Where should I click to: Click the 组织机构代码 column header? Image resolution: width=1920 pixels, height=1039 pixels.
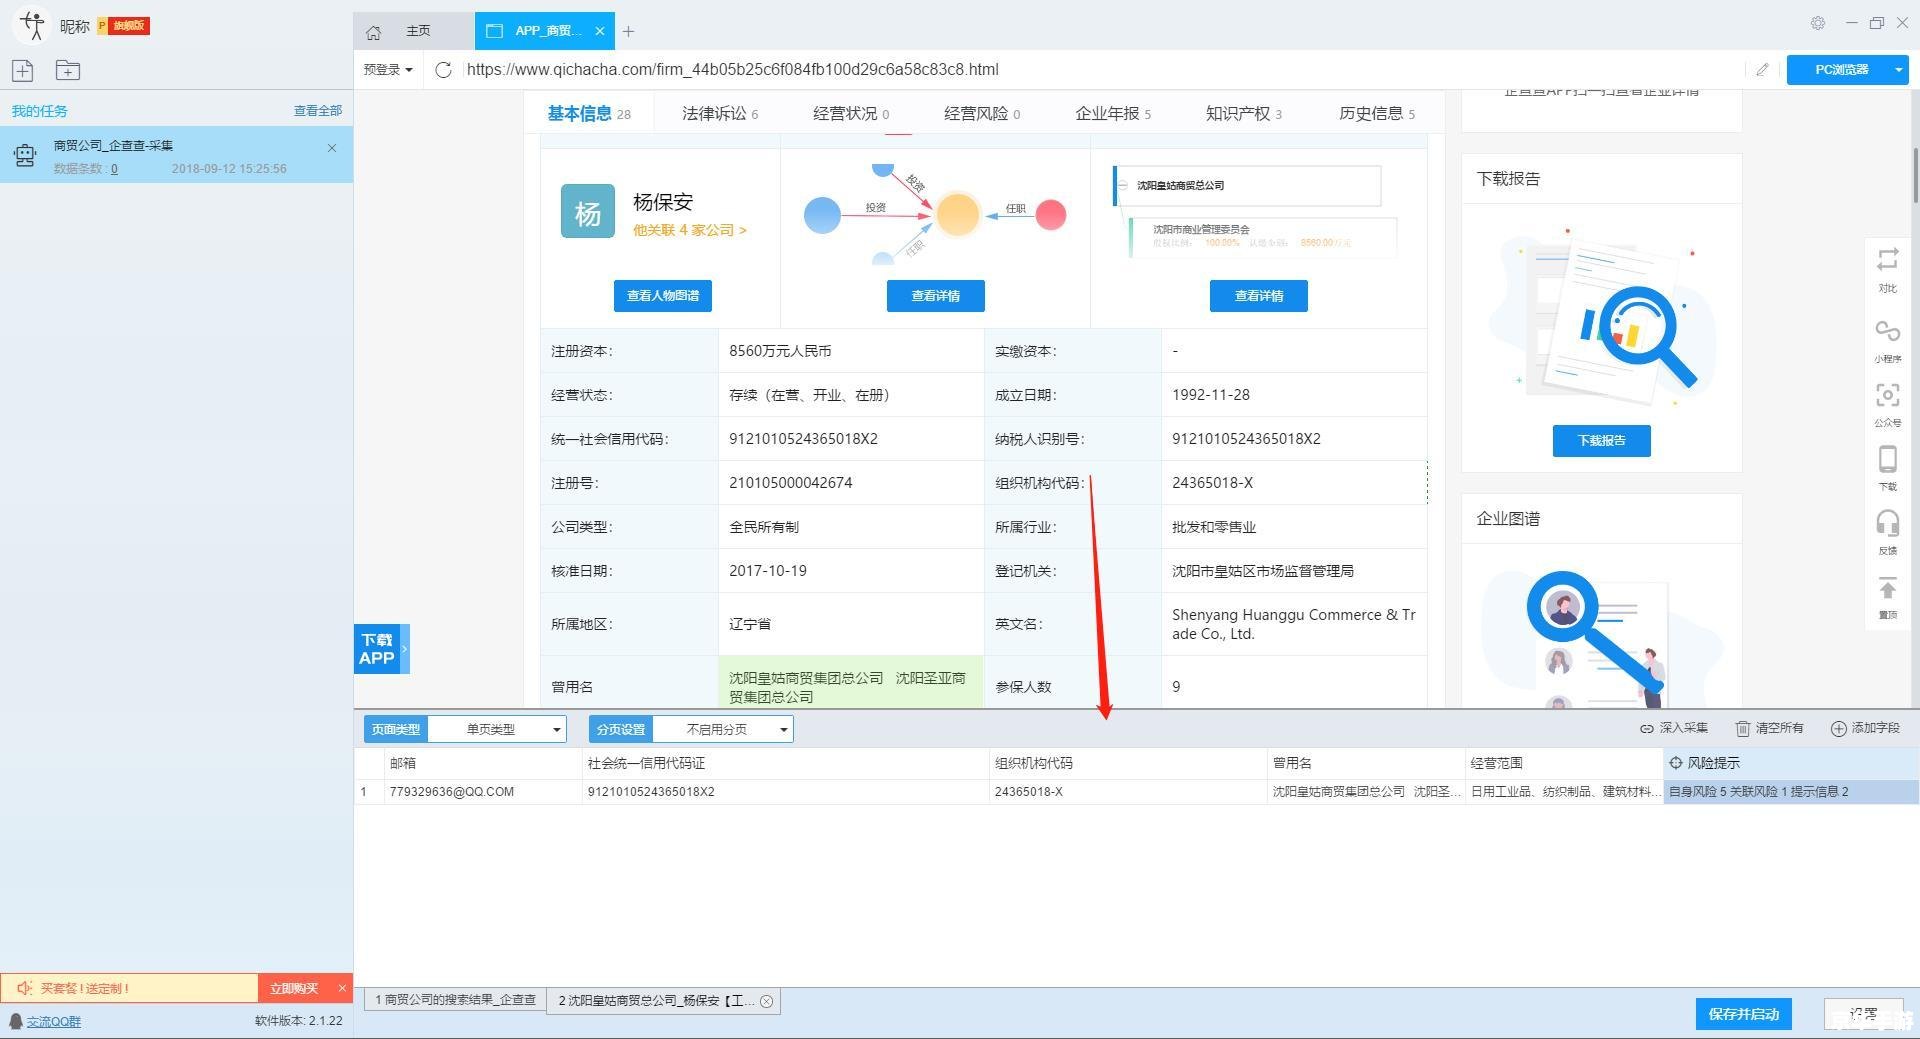[1128, 763]
